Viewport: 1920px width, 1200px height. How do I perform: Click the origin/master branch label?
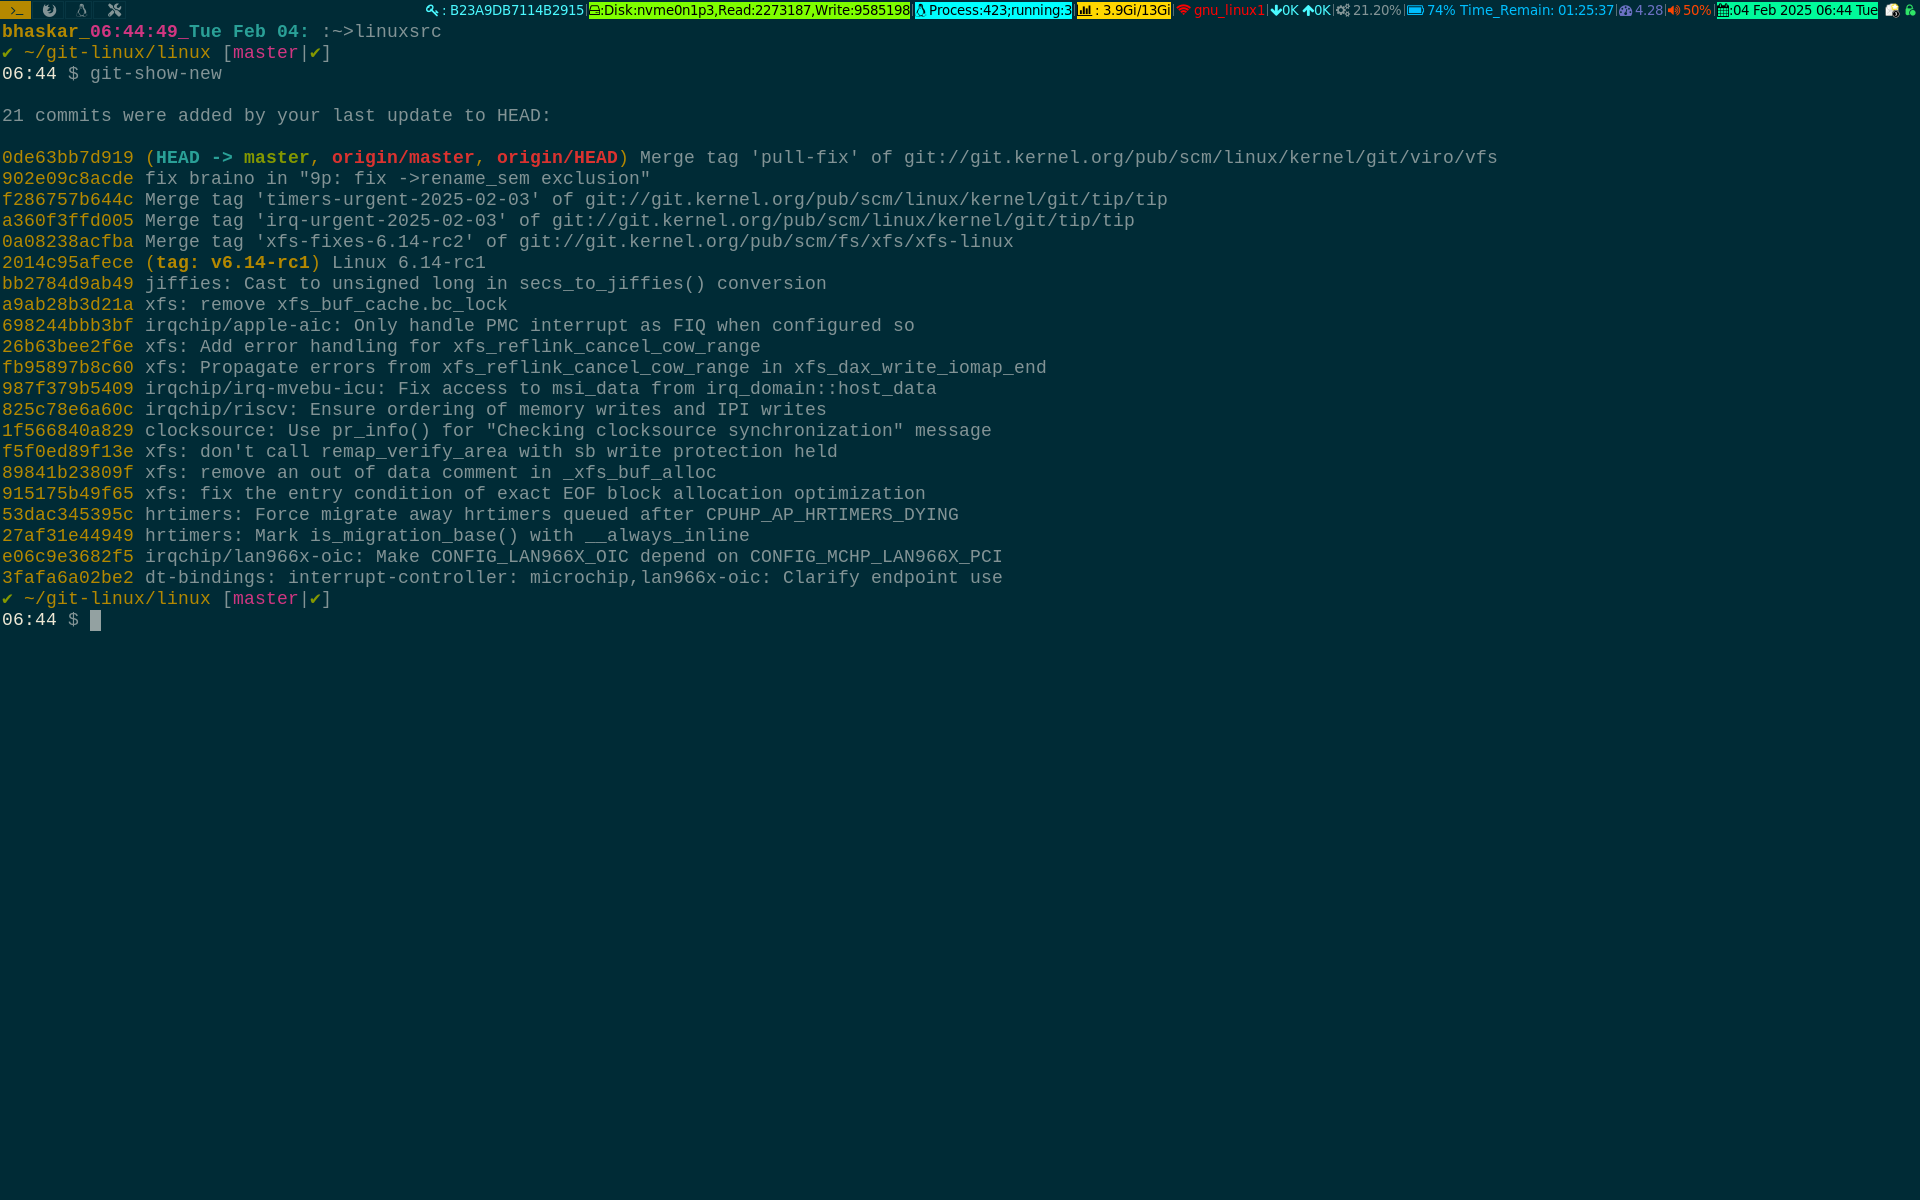pyautogui.click(x=403, y=158)
